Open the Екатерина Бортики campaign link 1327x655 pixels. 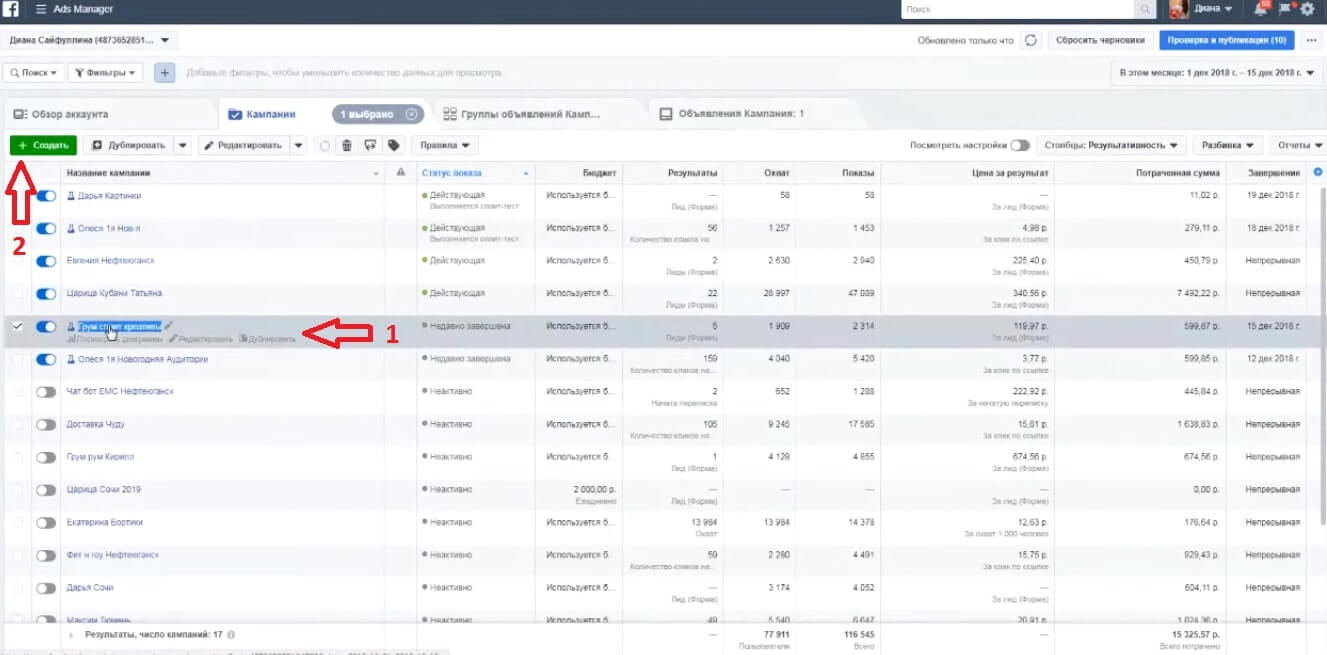click(105, 522)
